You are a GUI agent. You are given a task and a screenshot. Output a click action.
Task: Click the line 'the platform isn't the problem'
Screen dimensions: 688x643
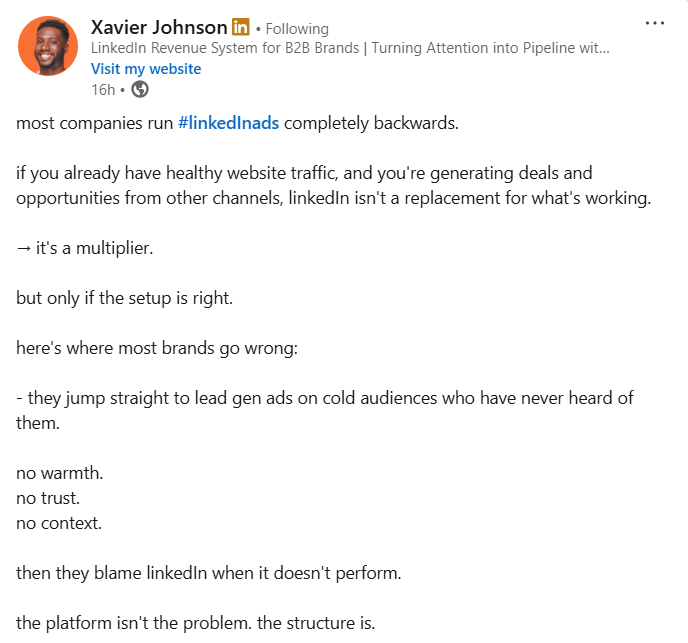point(196,623)
